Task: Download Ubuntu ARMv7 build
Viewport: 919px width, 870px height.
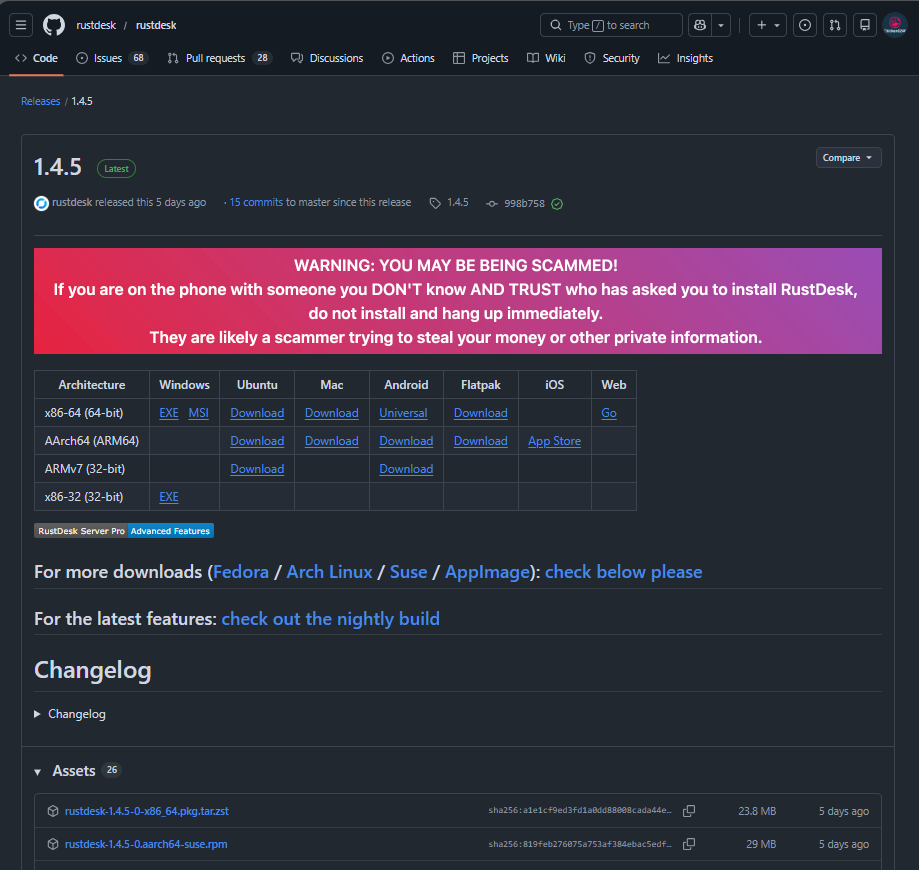Action: [257, 469]
